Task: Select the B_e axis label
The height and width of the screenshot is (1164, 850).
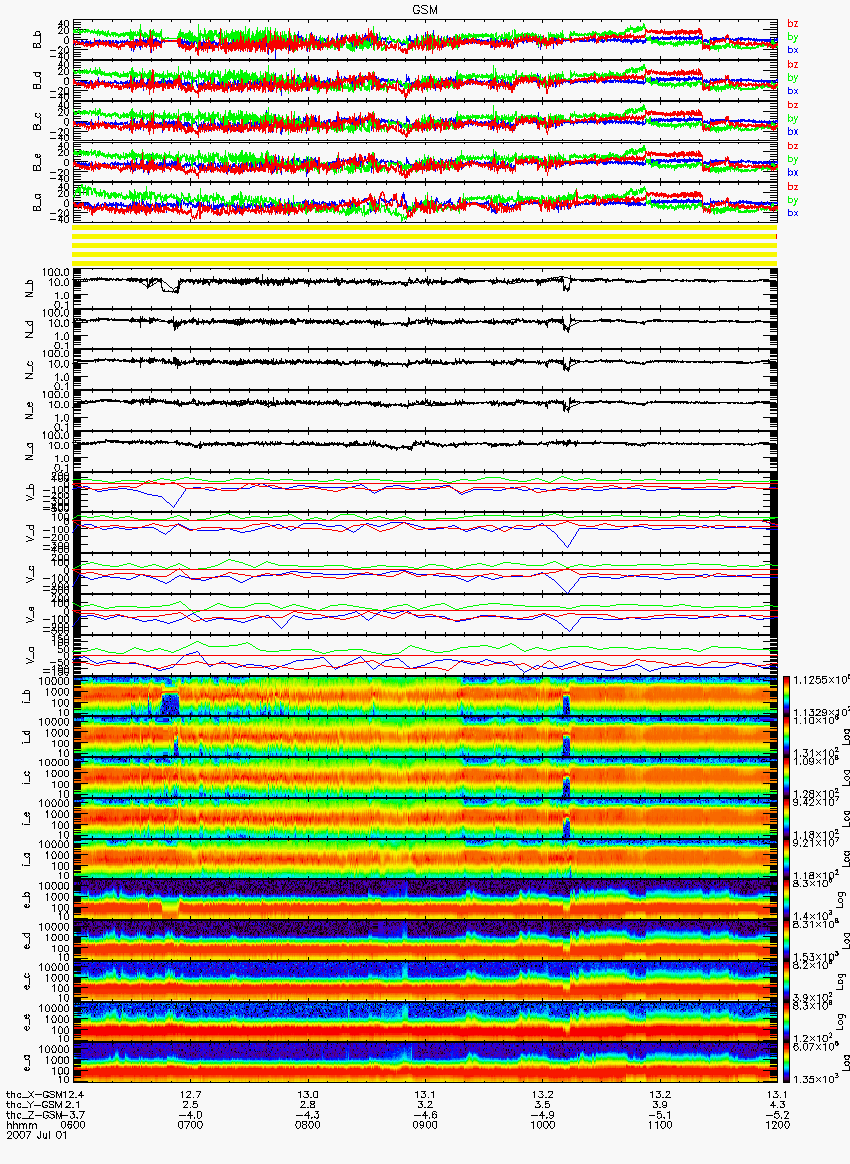Action: (x=38, y=163)
